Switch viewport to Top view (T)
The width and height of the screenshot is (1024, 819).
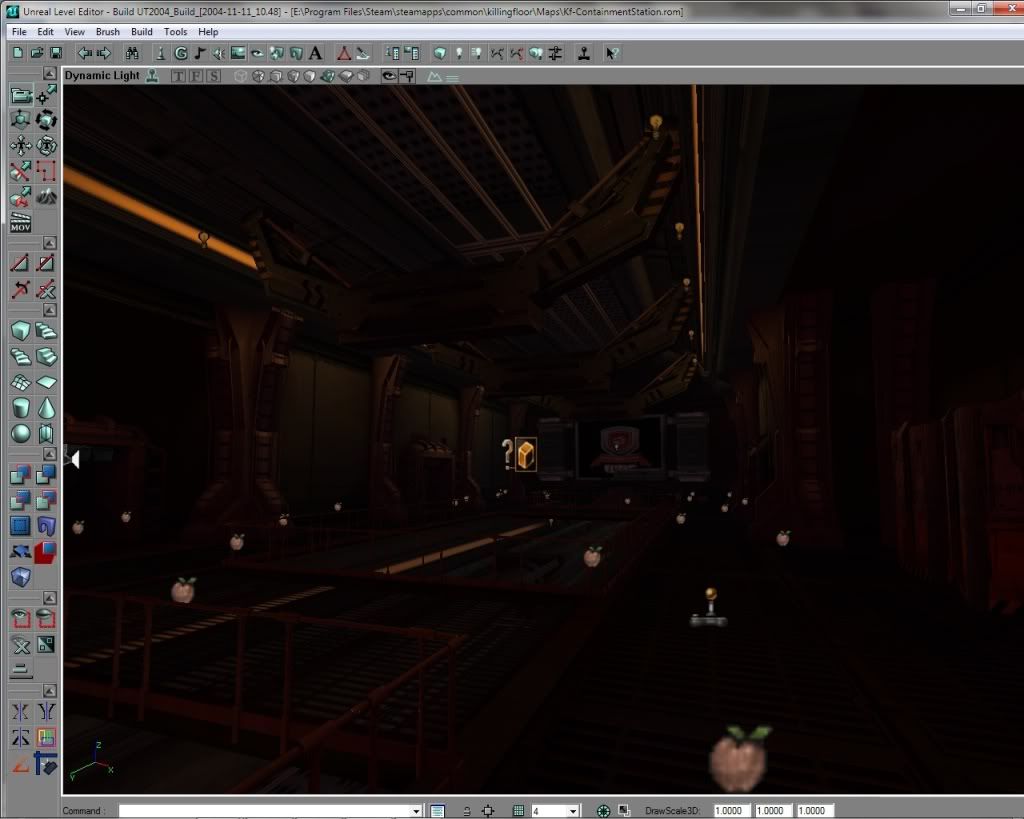click(178, 76)
